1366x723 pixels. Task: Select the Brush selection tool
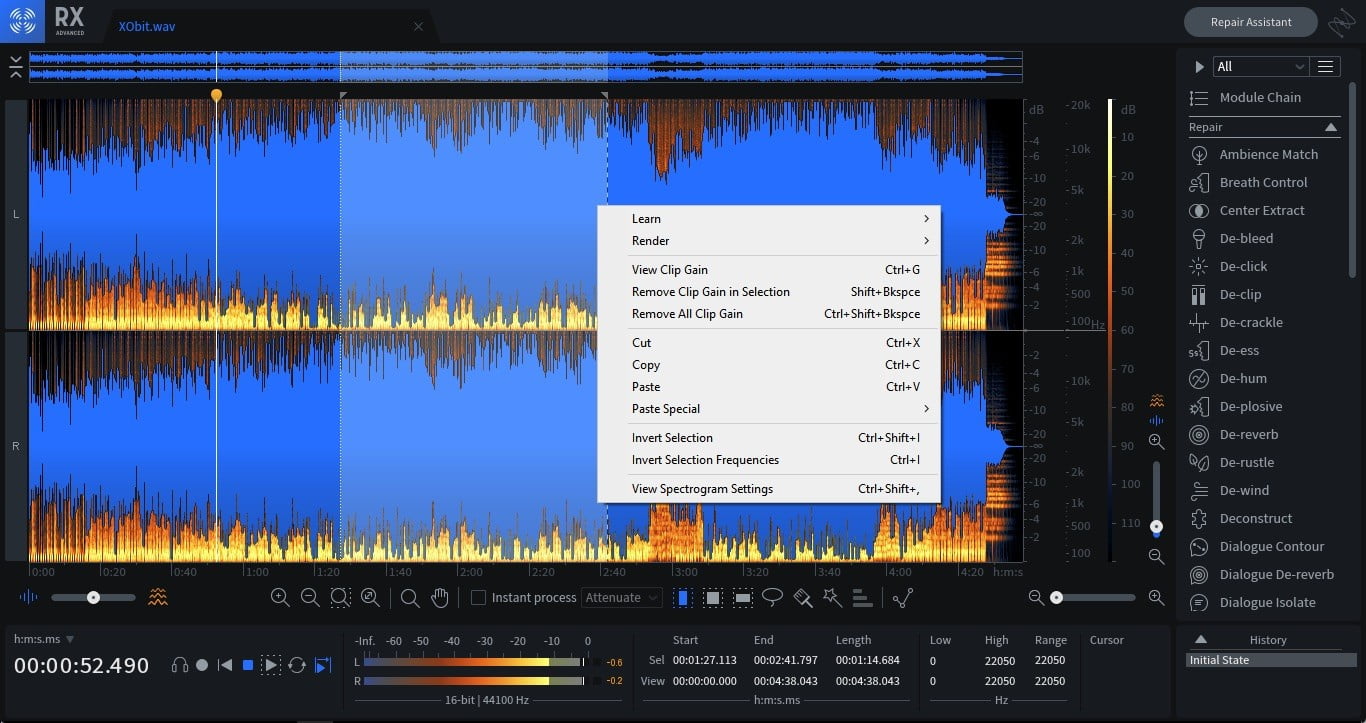pos(802,597)
